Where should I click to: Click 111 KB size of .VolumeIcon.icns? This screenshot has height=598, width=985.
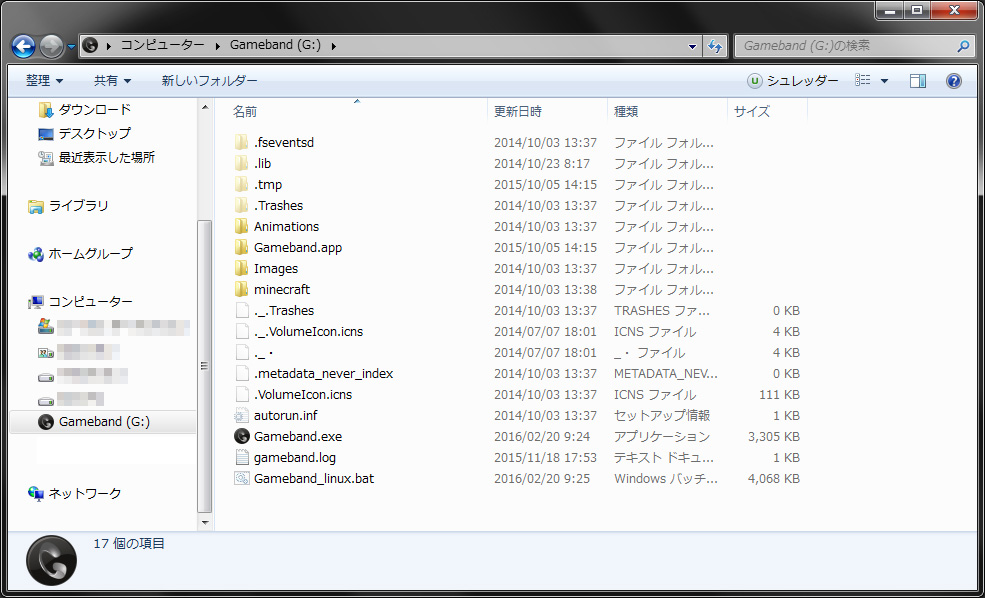(779, 395)
